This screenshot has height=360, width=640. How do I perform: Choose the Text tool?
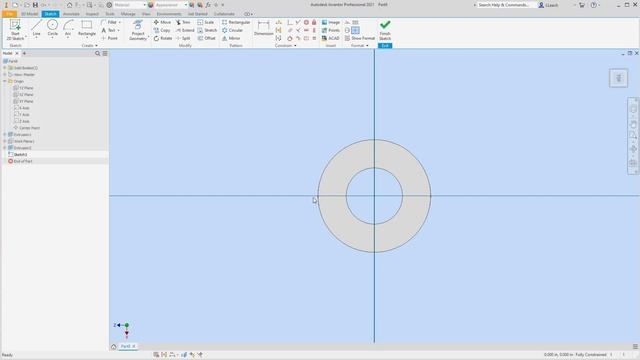coord(109,30)
